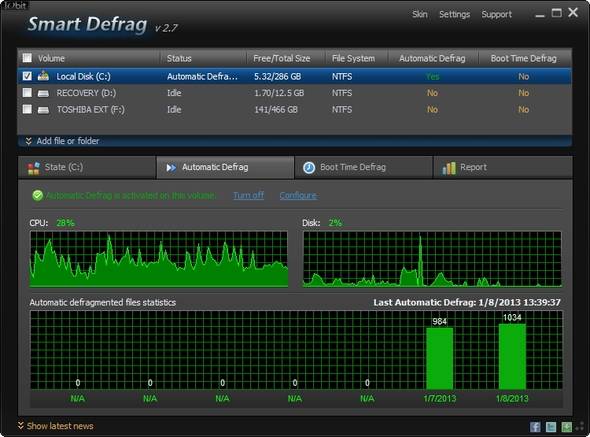
Task: Sort by Free/Total Size column header
Action: (x=282, y=58)
